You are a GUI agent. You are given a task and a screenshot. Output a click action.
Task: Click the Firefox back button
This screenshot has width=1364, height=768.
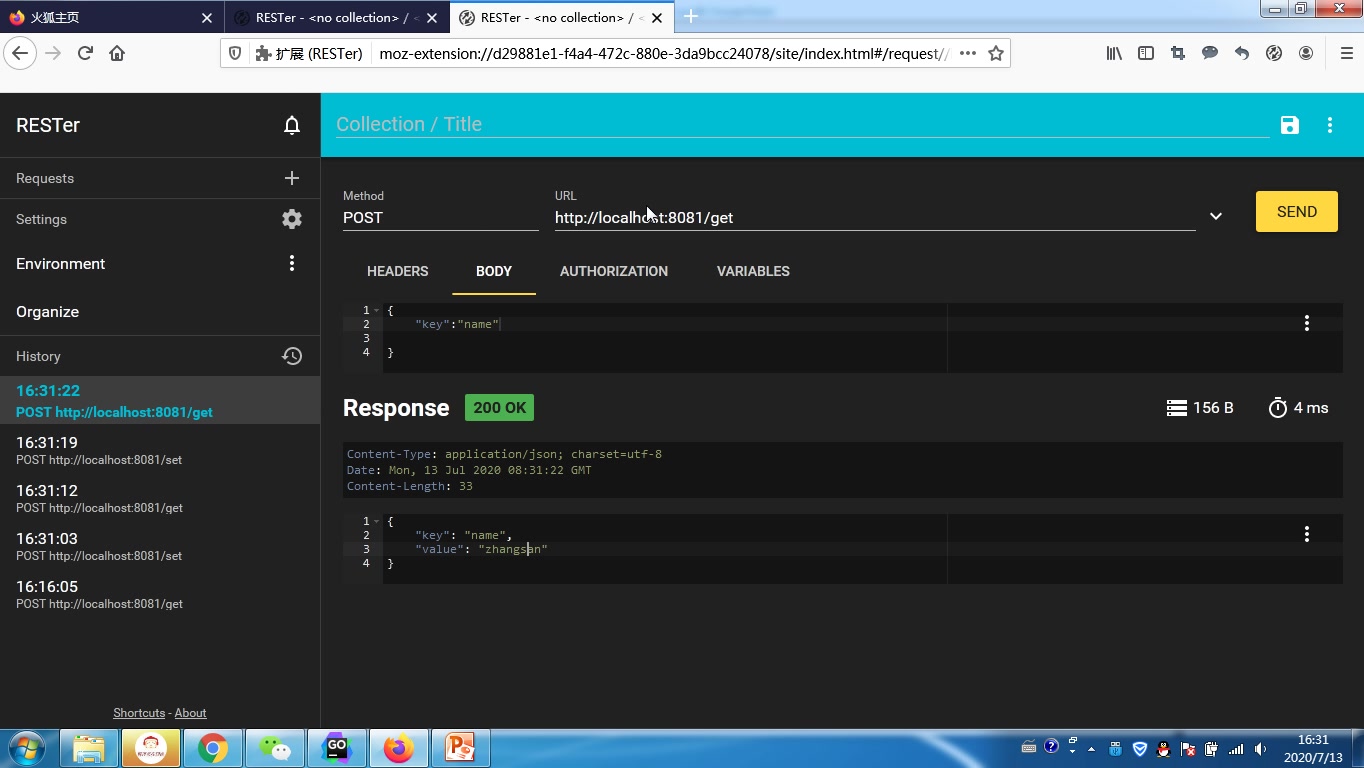click(21, 53)
